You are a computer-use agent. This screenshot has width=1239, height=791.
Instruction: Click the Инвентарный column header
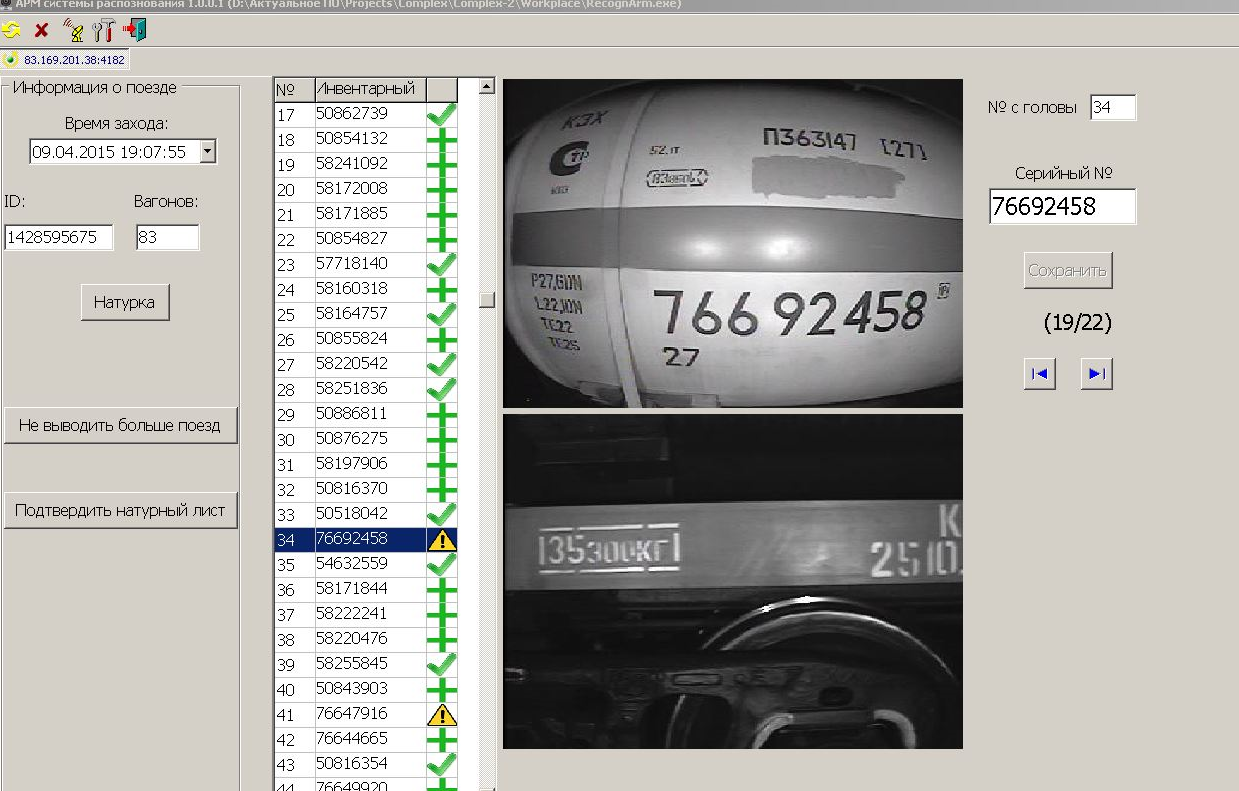point(371,89)
